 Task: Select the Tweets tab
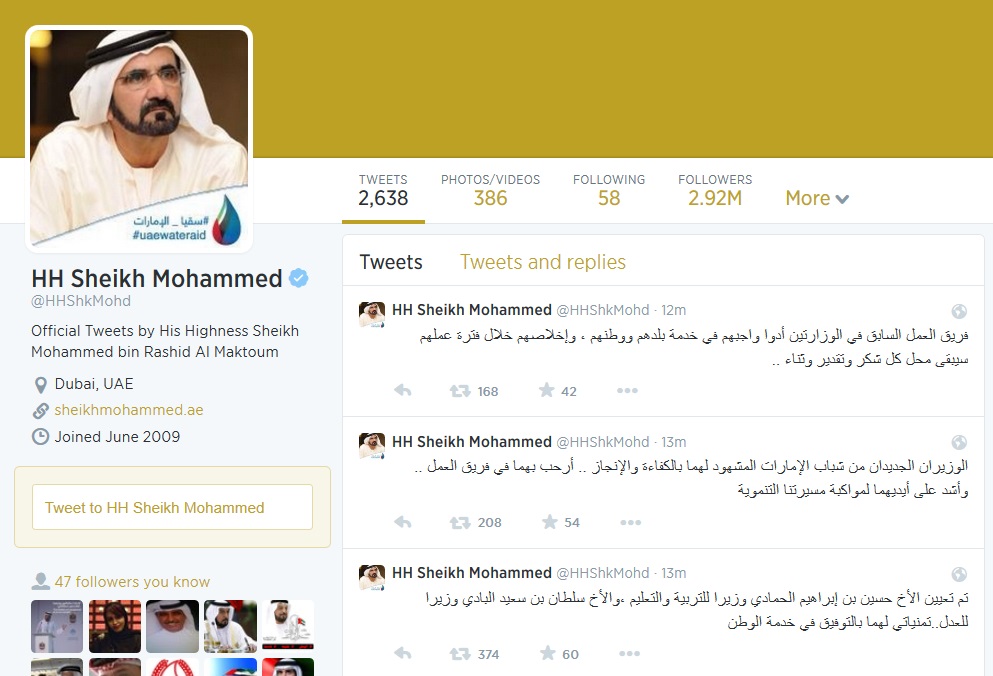pyautogui.click(x=391, y=262)
